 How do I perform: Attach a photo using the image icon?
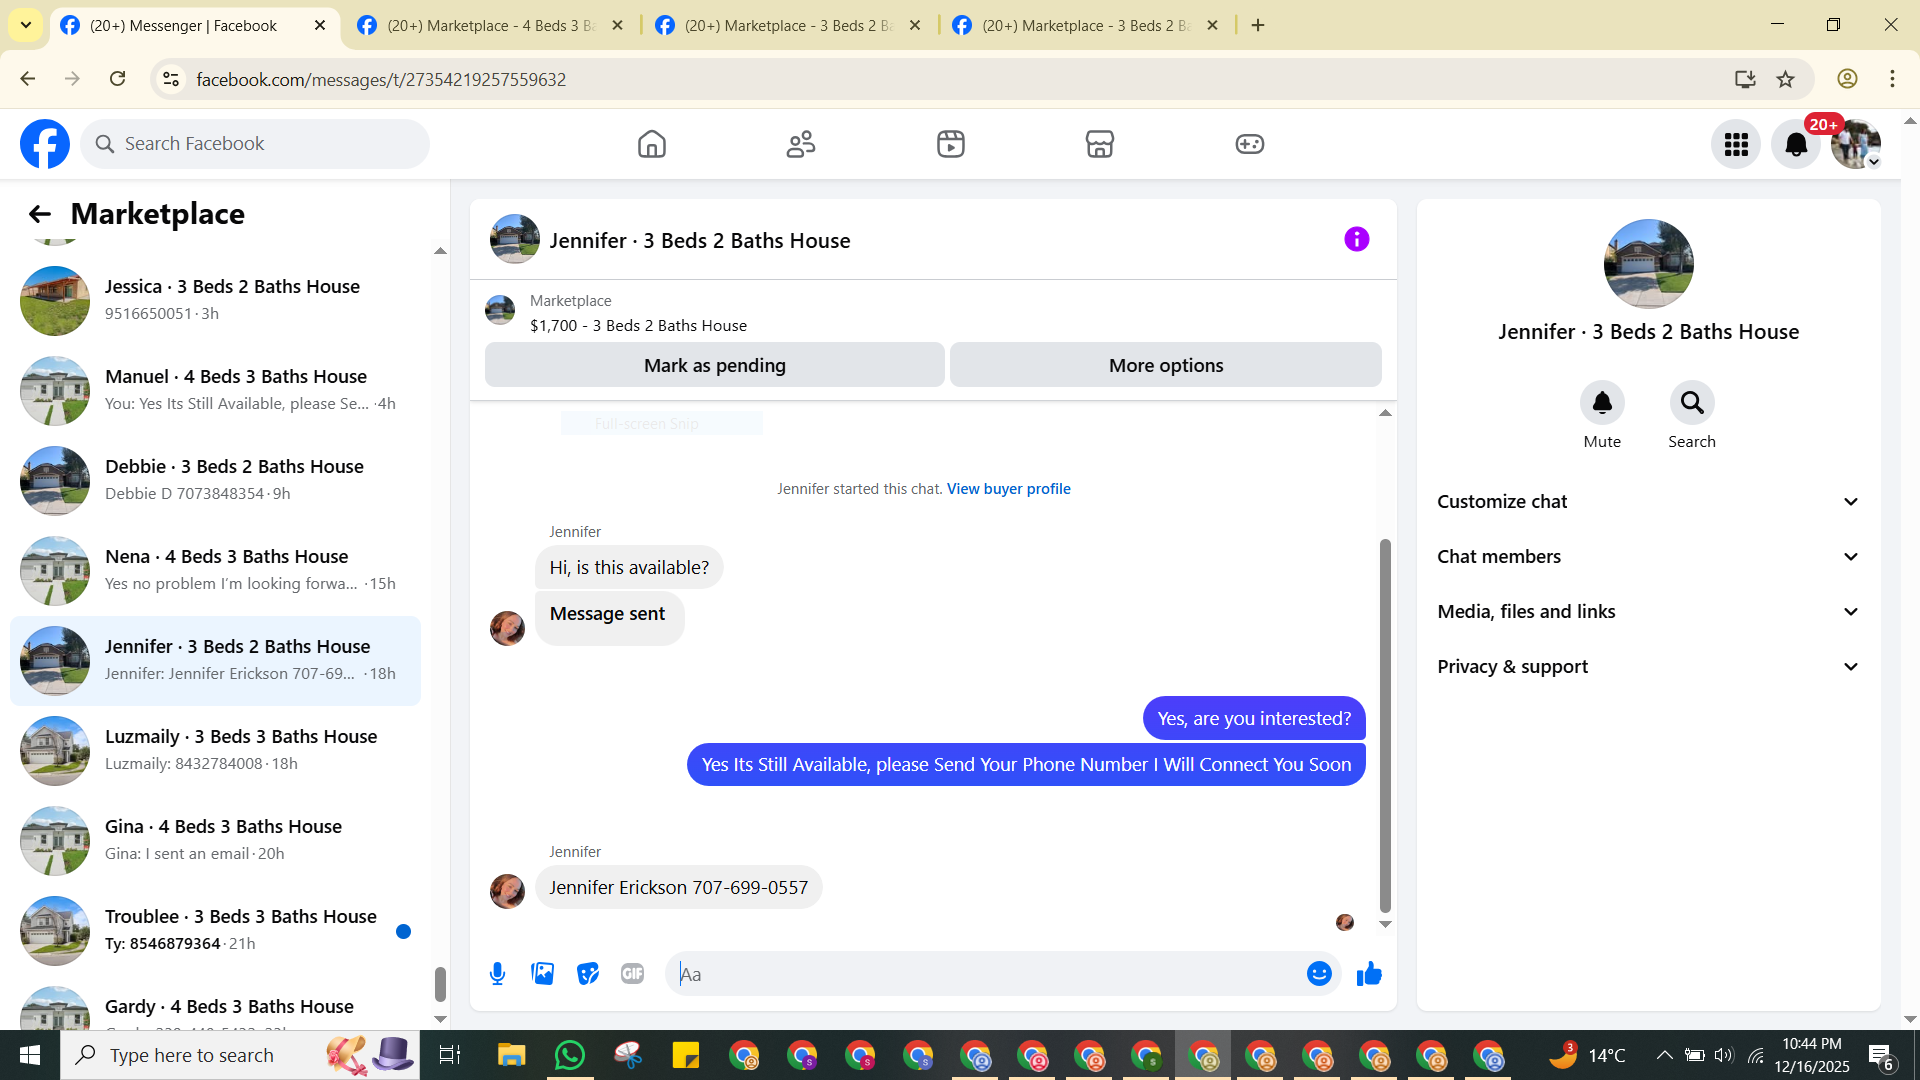[x=542, y=974]
